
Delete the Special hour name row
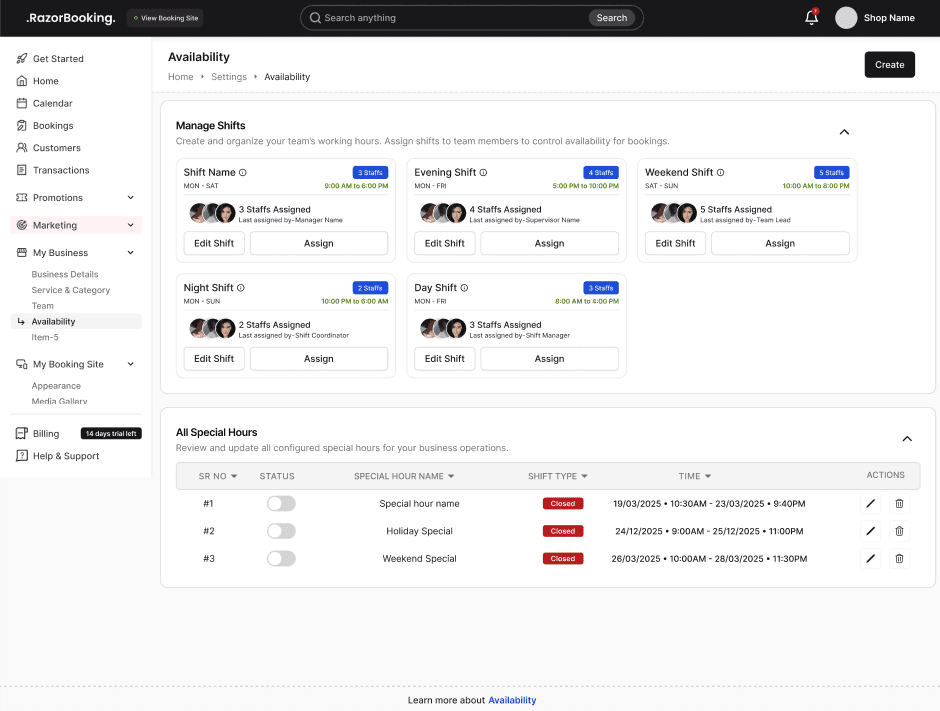tap(899, 504)
